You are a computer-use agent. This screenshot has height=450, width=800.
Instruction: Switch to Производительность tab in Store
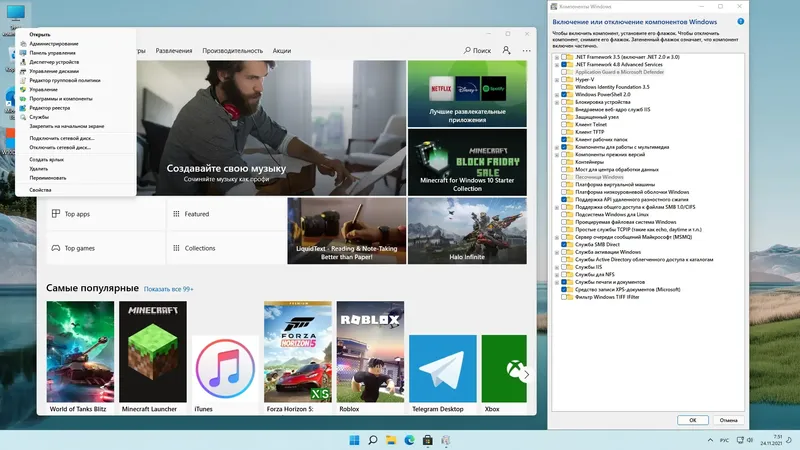pyautogui.click(x=233, y=51)
